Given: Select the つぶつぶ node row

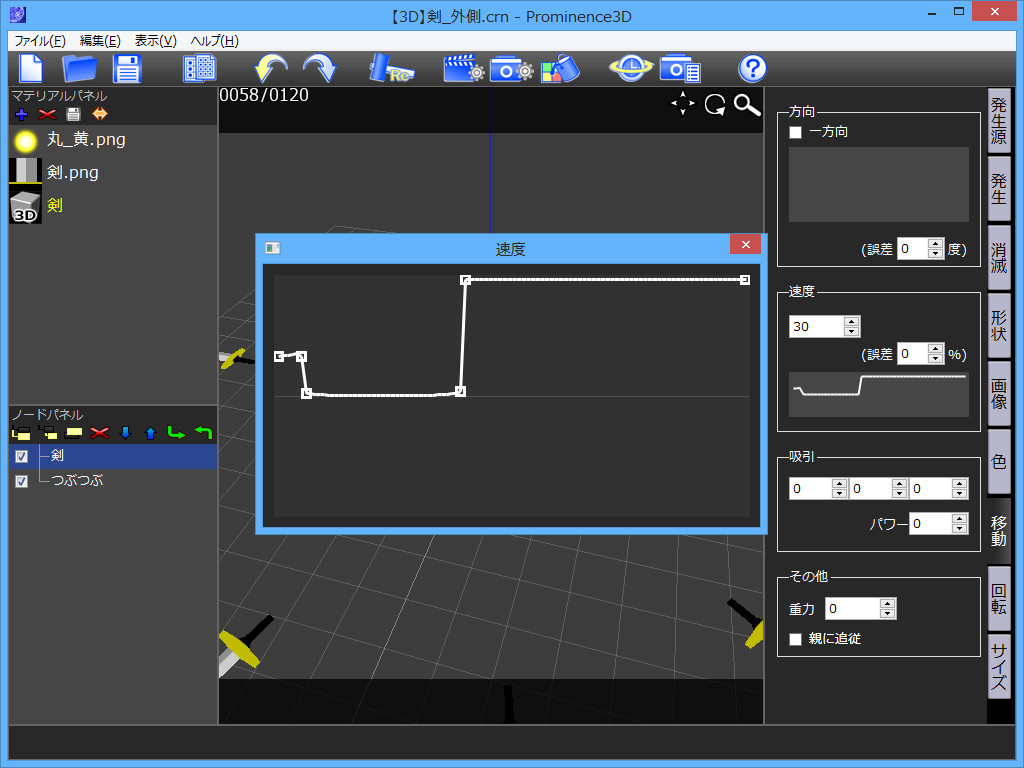Looking at the screenshot, I should pyautogui.click(x=112, y=481).
